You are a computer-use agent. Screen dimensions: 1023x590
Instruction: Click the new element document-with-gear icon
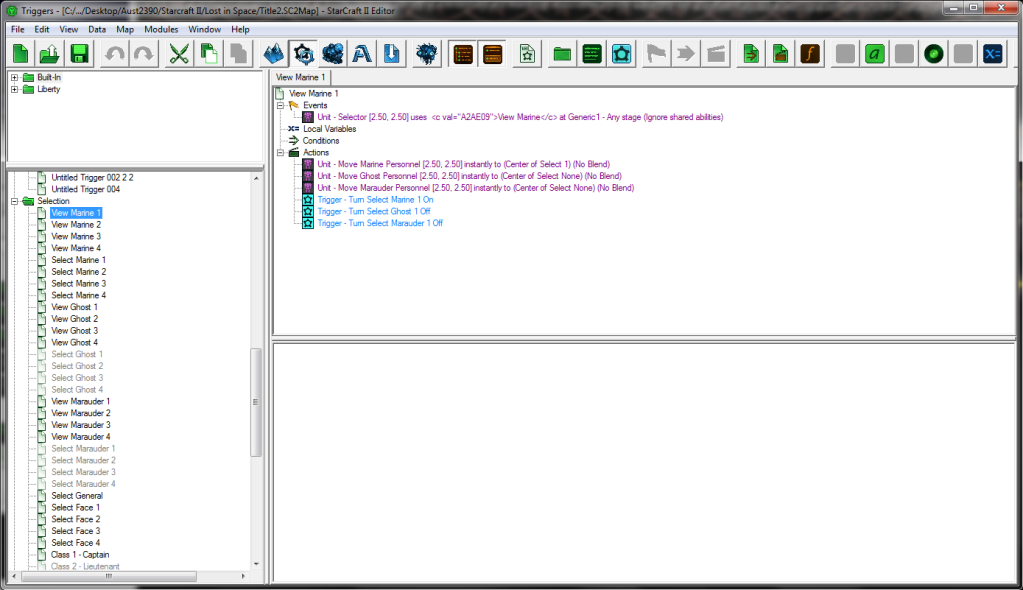[527, 54]
